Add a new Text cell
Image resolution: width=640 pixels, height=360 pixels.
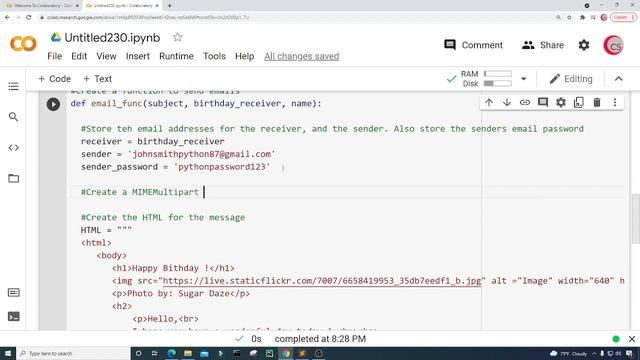click(x=97, y=79)
